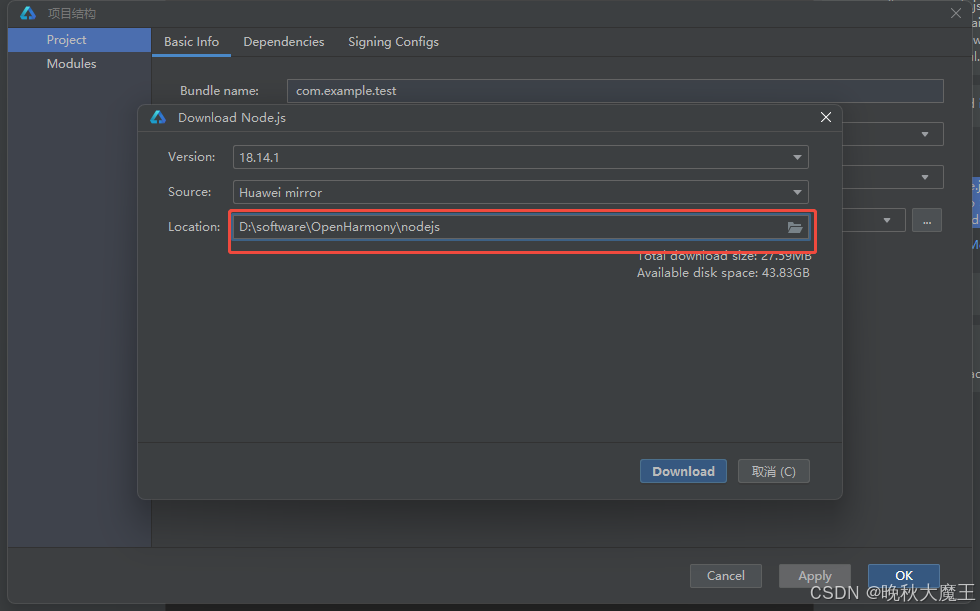Click the Location path input highlighted in red
This screenshot has width=980, height=611.
coord(510,227)
